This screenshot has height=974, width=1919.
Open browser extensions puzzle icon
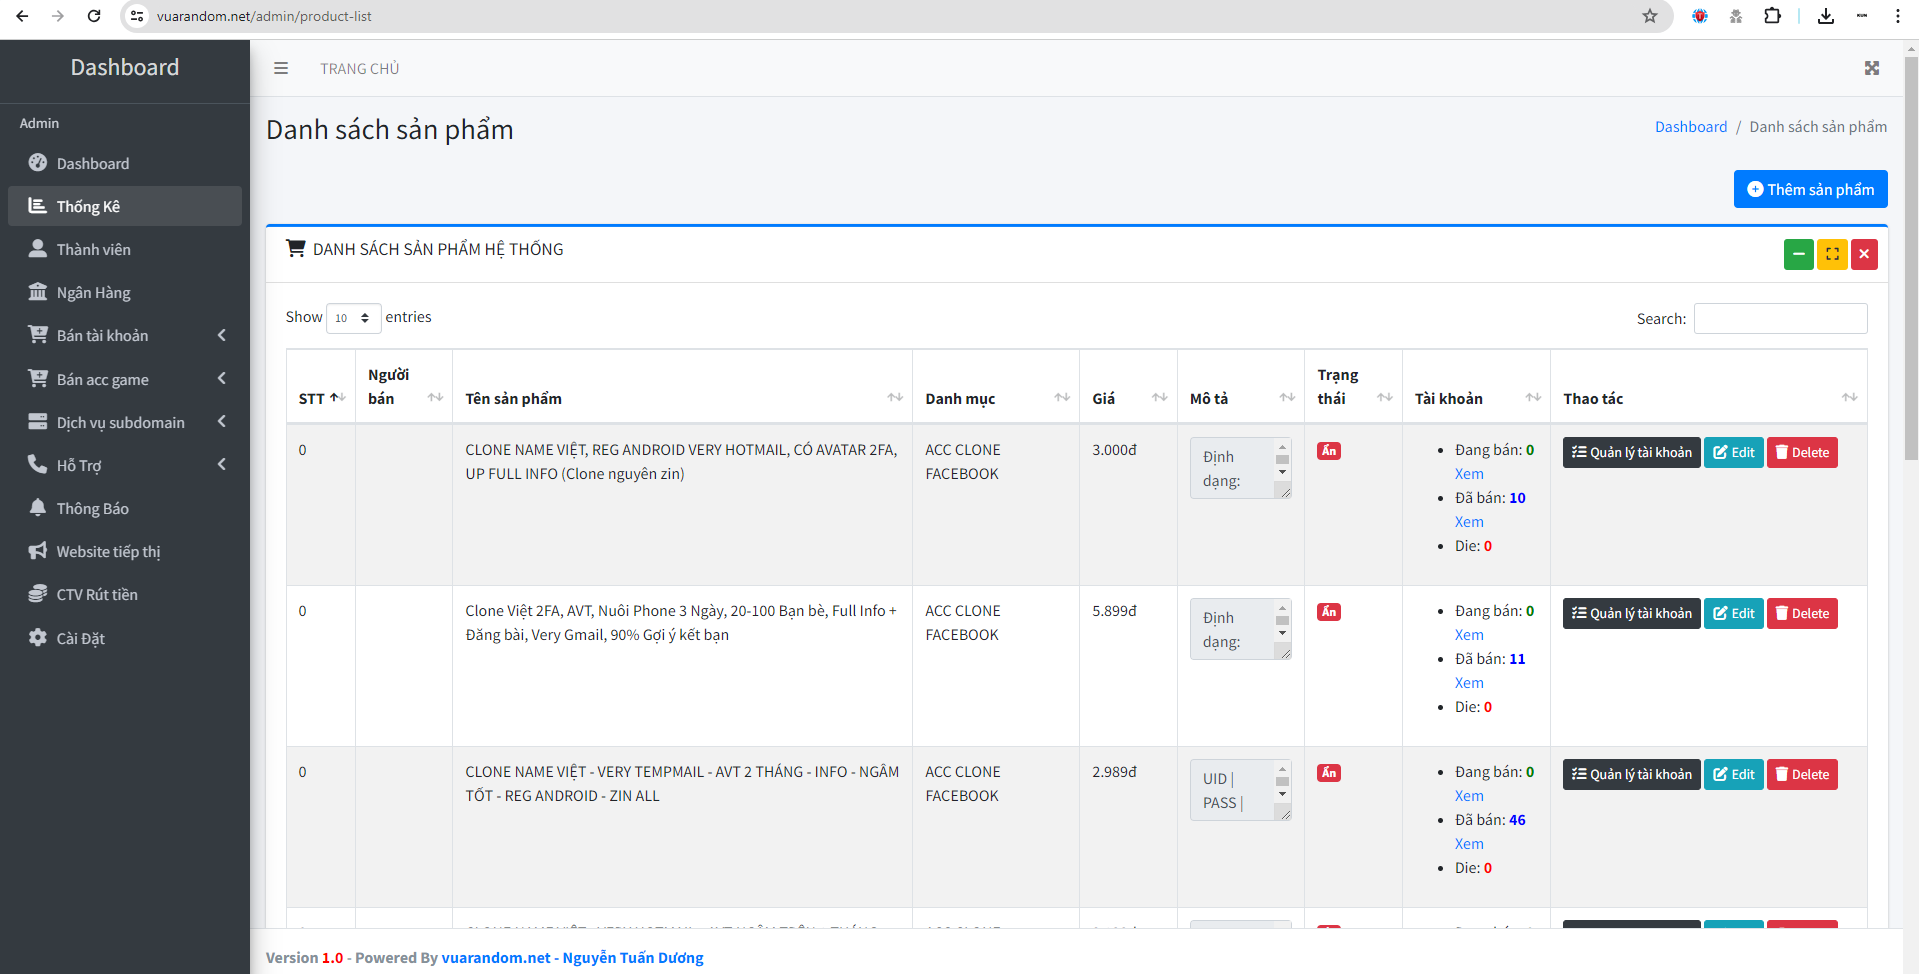1773,16
